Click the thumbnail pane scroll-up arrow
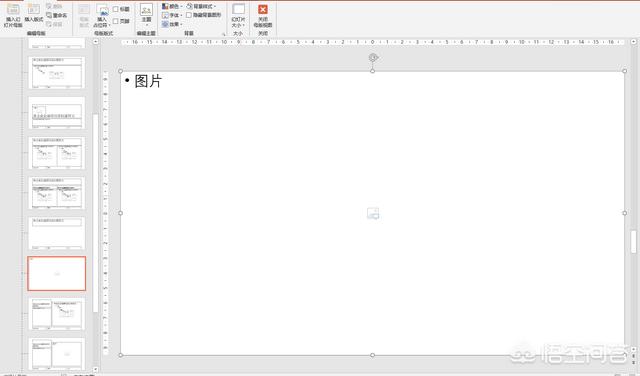640x376 pixels. coord(96,42)
